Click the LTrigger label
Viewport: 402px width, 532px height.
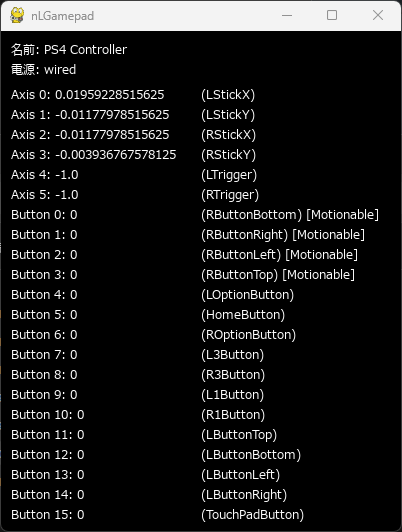click(229, 175)
